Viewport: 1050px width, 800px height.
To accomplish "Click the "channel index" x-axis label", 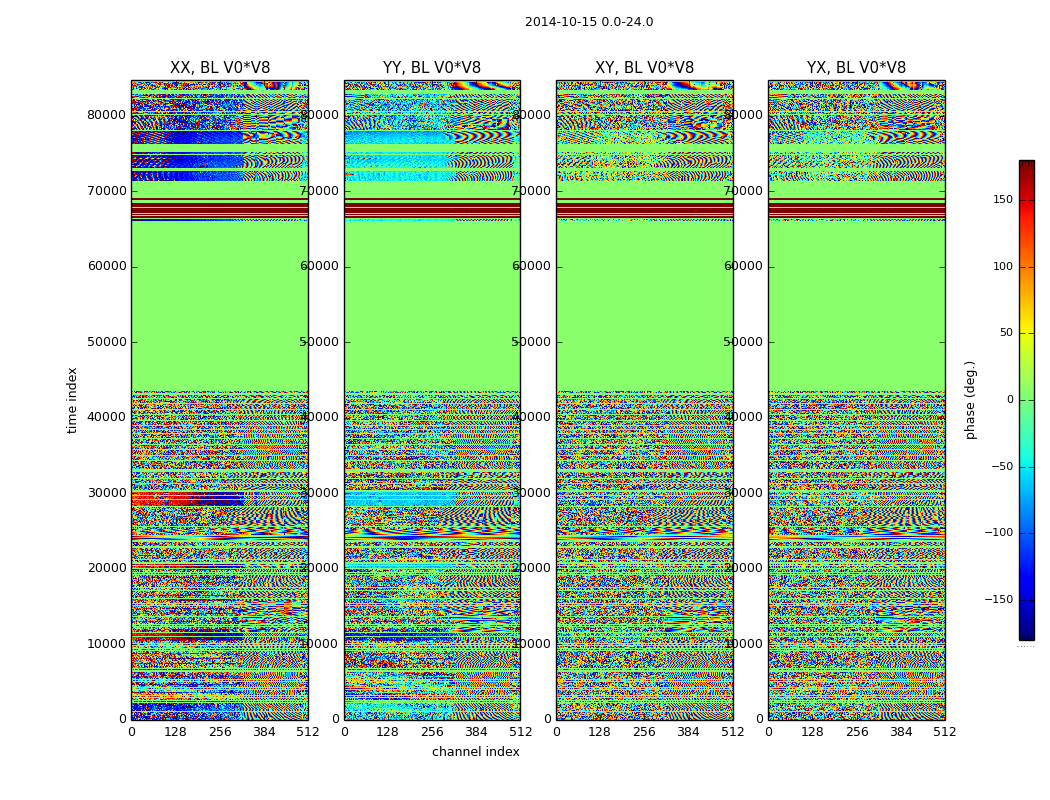I will pos(475,752).
